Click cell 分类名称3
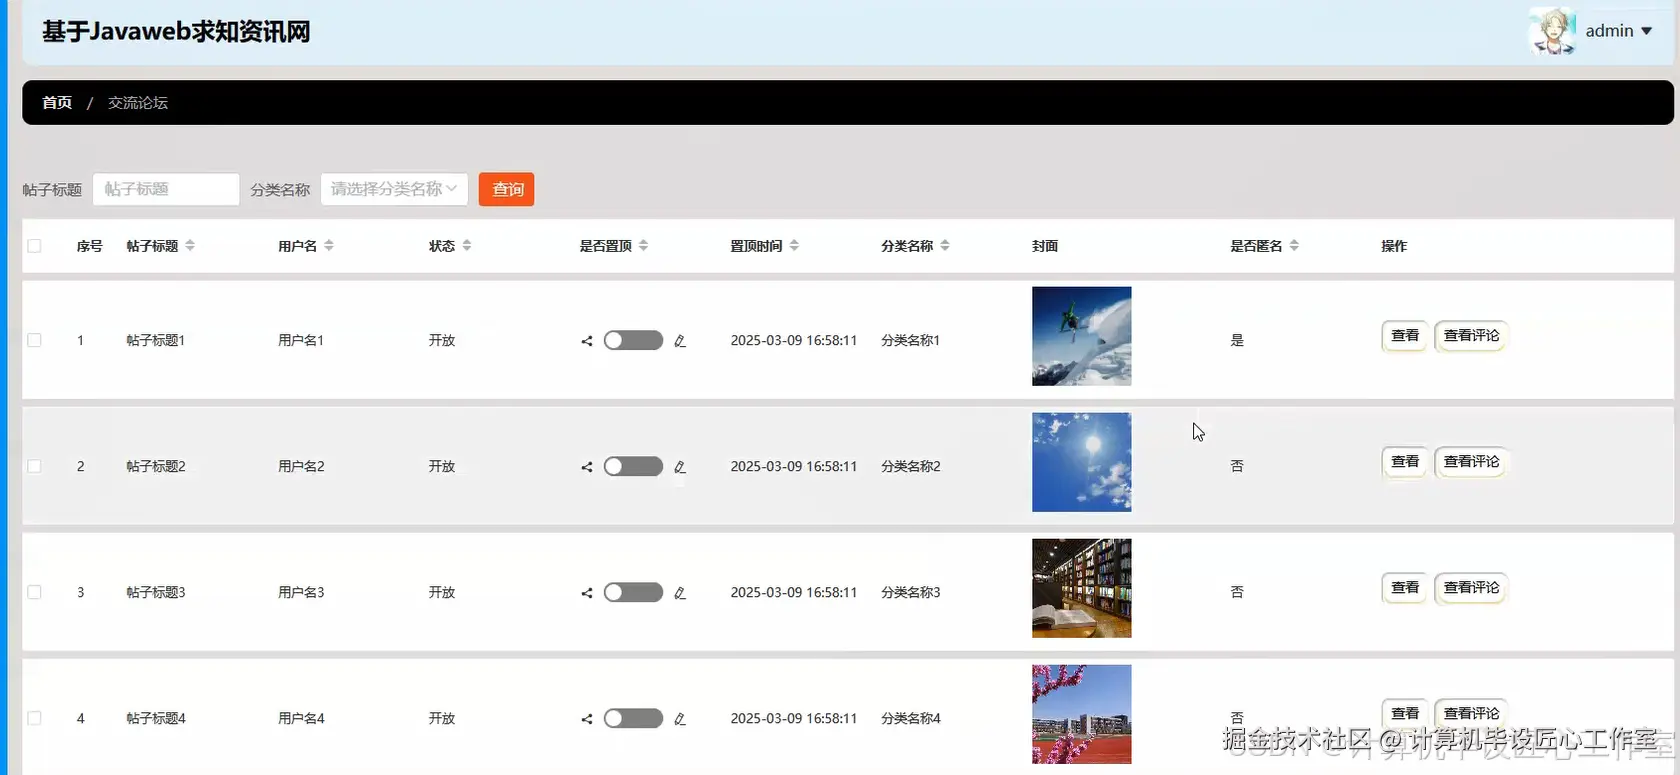The width and height of the screenshot is (1680, 775). [910, 593]
